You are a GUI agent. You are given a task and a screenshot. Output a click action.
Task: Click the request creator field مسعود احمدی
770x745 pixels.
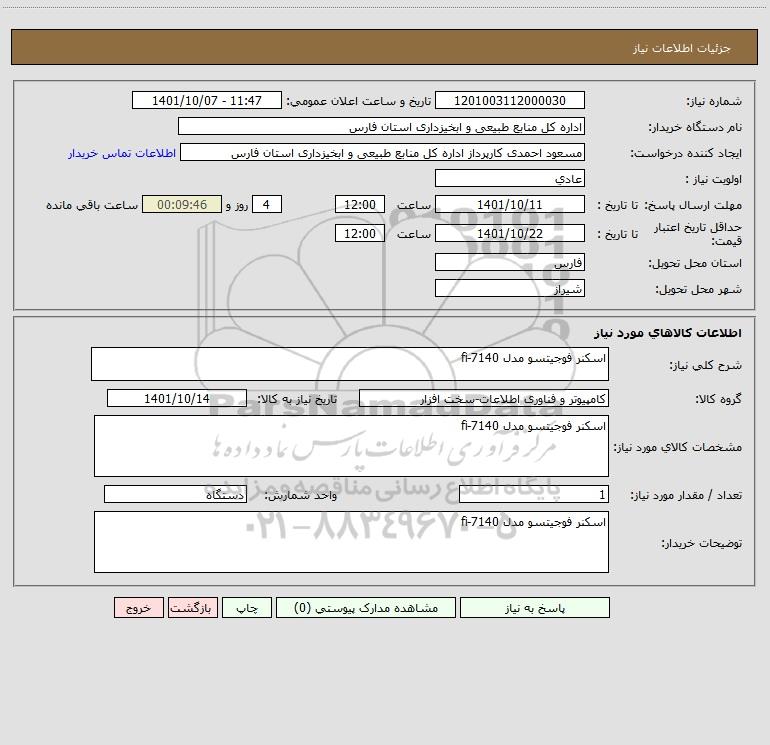tap(383, 153)
